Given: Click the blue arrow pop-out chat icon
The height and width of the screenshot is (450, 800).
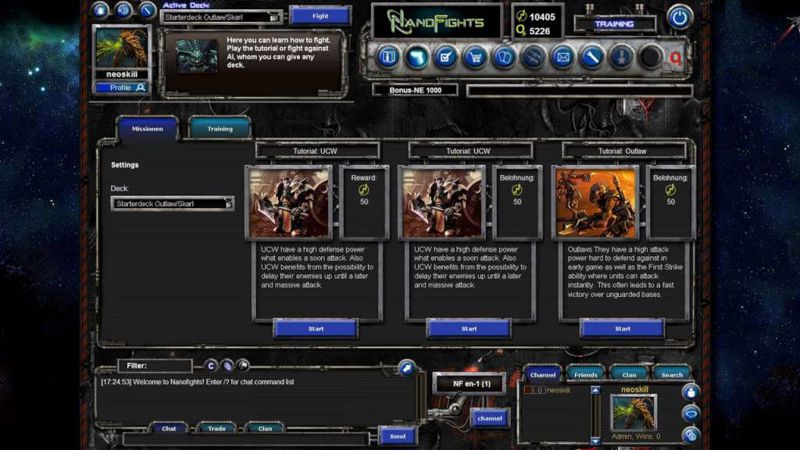Looking at the screenshot, I should (407, 367).
